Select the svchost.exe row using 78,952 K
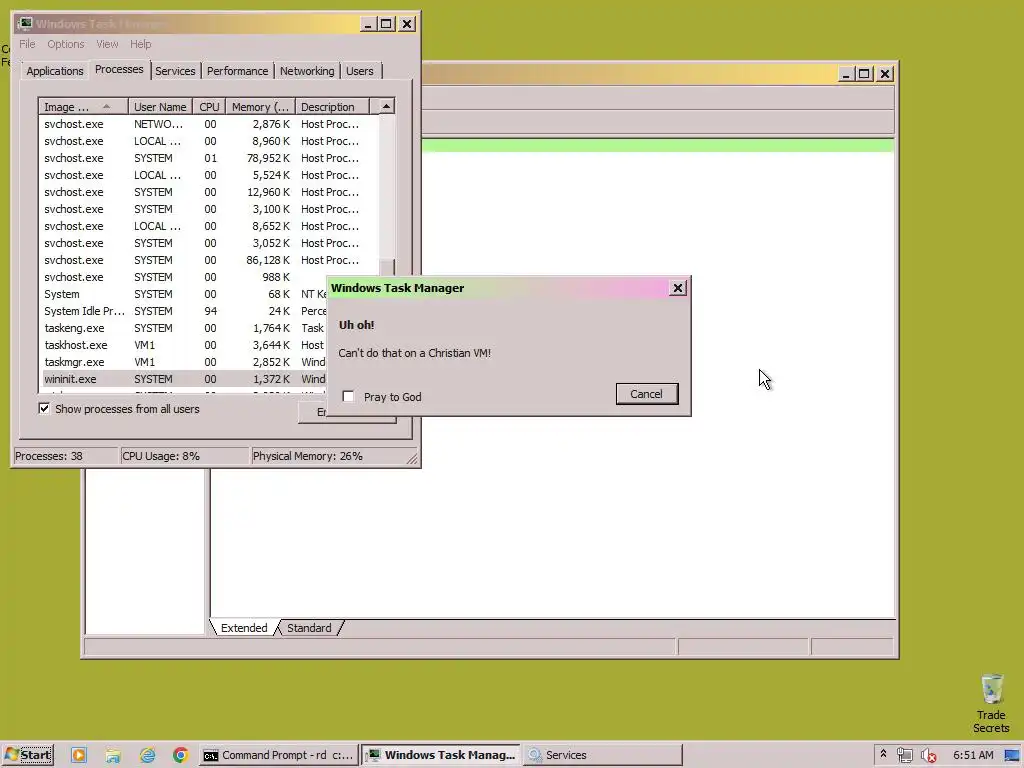Image resolution: width=1024 pixels, height=768 pixels. pos(209,158)
